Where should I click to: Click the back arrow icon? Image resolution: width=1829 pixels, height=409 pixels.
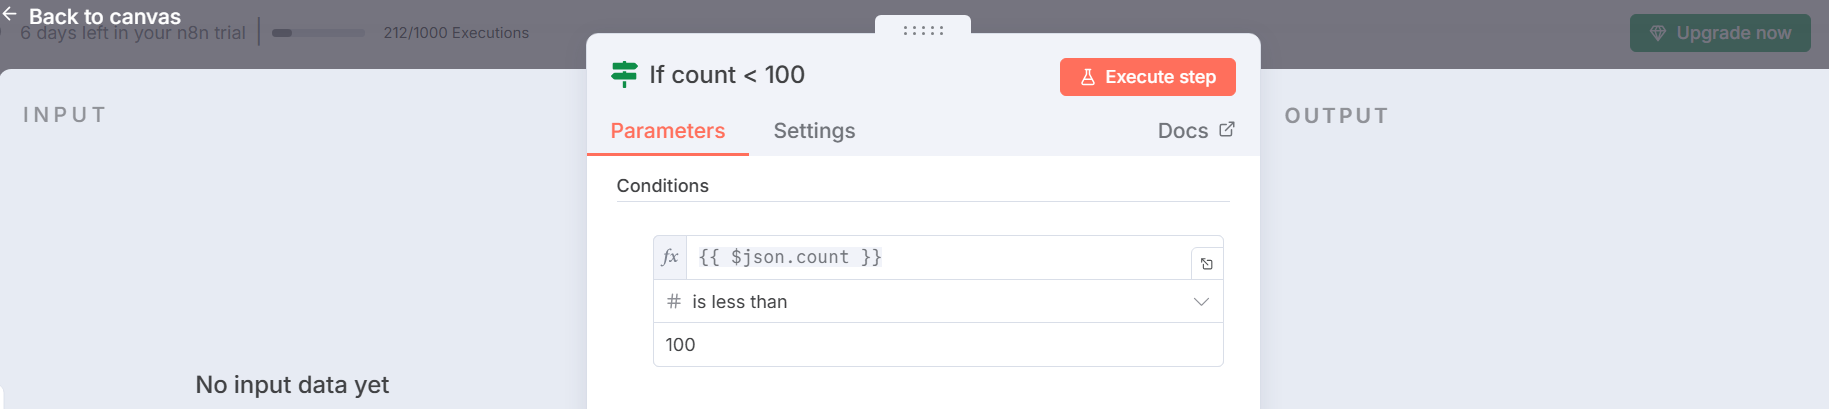[9, 14]
